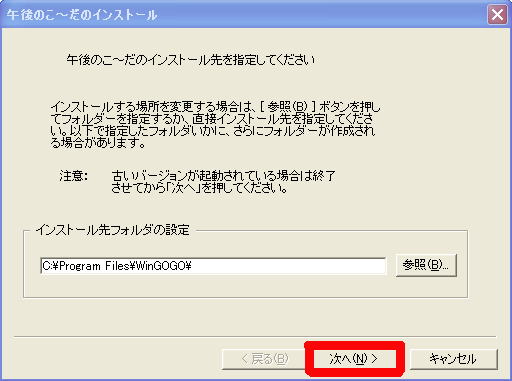
Task: Click the note text 古いバージョンが起動されている場合は終了
Action: tap(223, 176)
